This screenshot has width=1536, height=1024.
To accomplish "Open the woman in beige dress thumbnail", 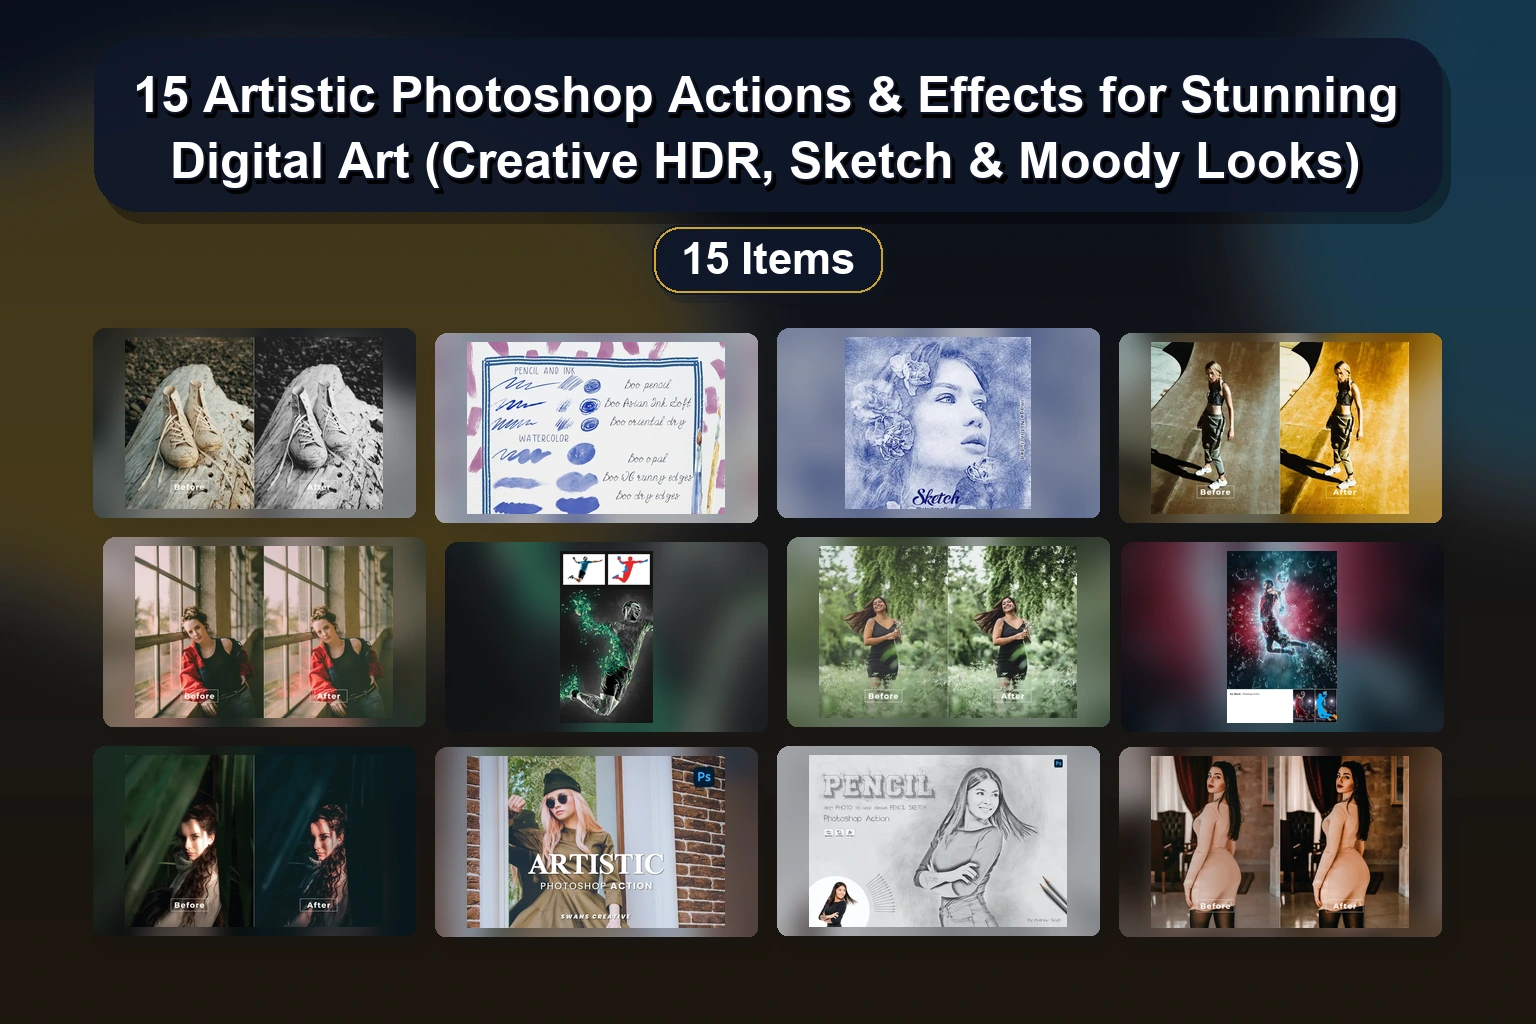I will (x=1280, y=842).
